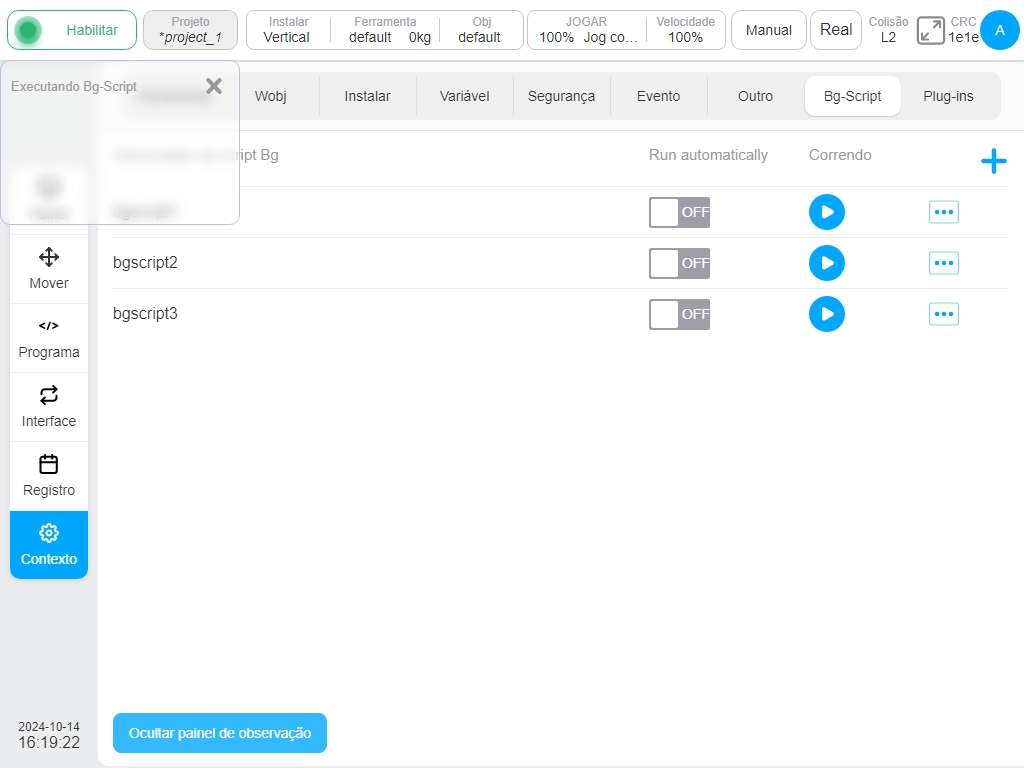Select the bgscript2 row name
This screenshot has height=768, width=1024.
pos(145,263)
